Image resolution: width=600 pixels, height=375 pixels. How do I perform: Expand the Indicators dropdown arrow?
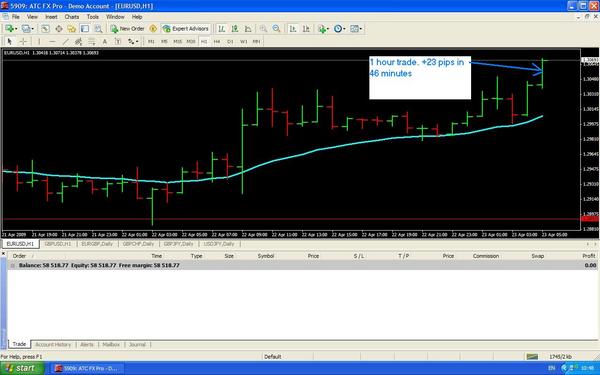tap(328, 29)
